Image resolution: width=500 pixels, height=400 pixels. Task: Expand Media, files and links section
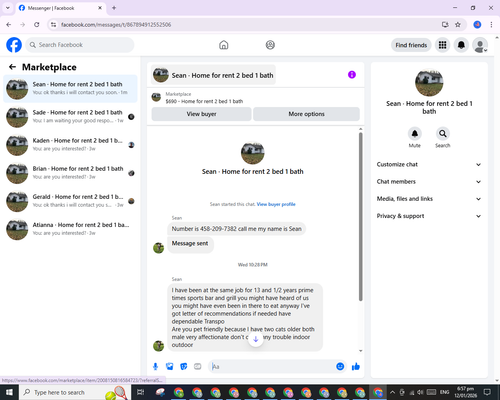pos(429,199)
